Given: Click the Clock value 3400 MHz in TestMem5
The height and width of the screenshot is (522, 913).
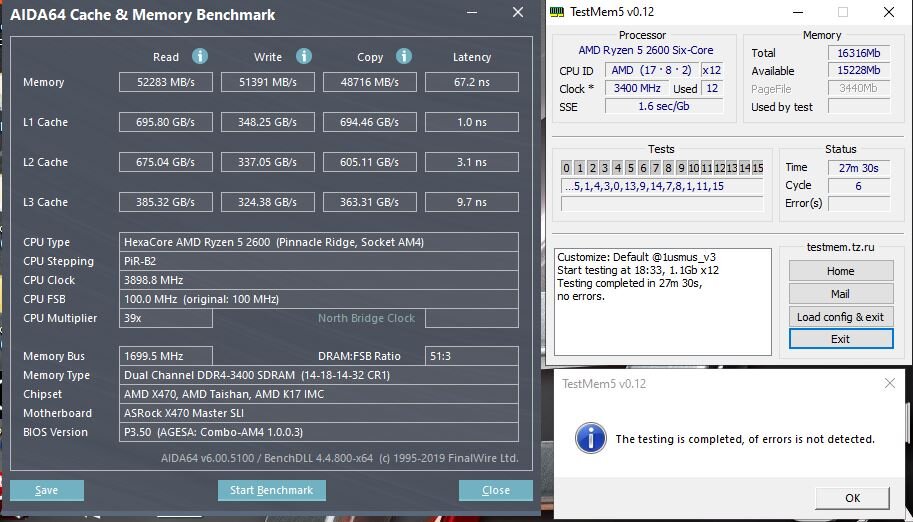Looking at the screenshot, I should [x=637, y=88].
